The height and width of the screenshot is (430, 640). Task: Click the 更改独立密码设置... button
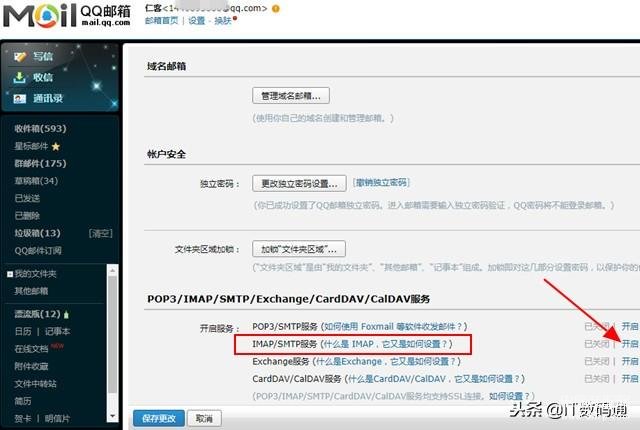click(x=299, y=184)
